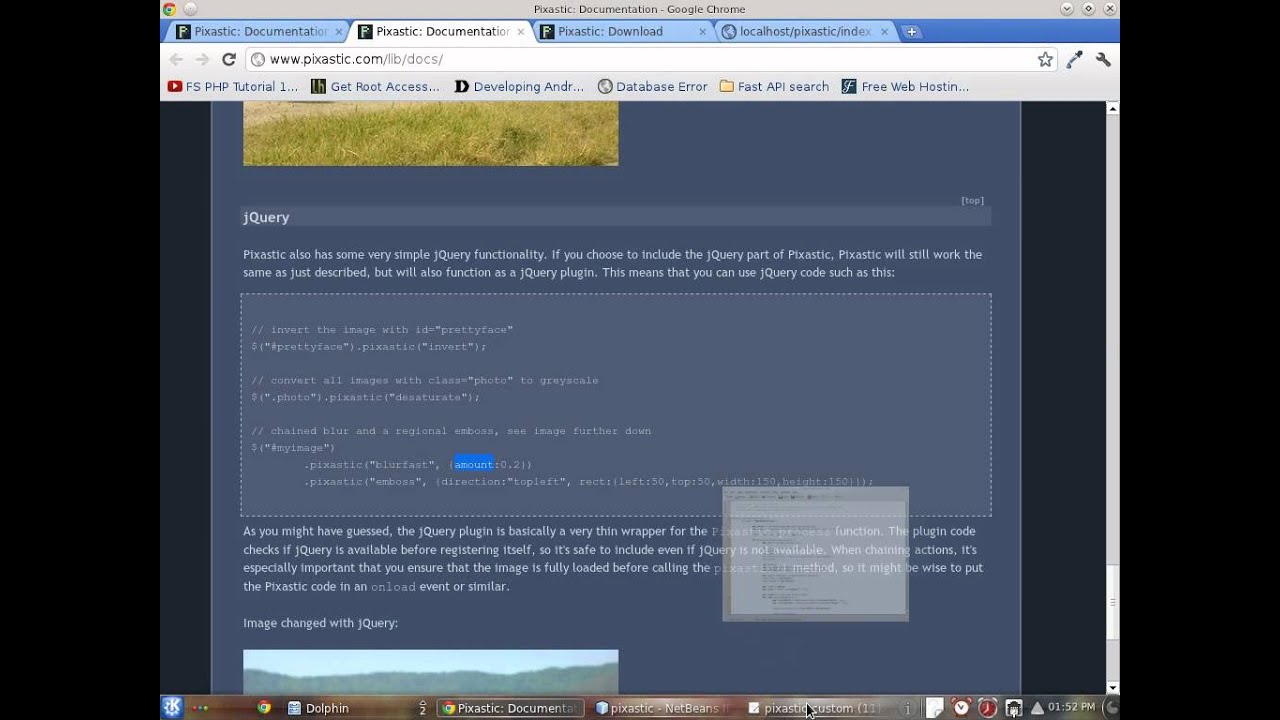This screenshot has width=1280, height=720.
Task: Click the pager showing desktop 2
Action: pos(422,708)
